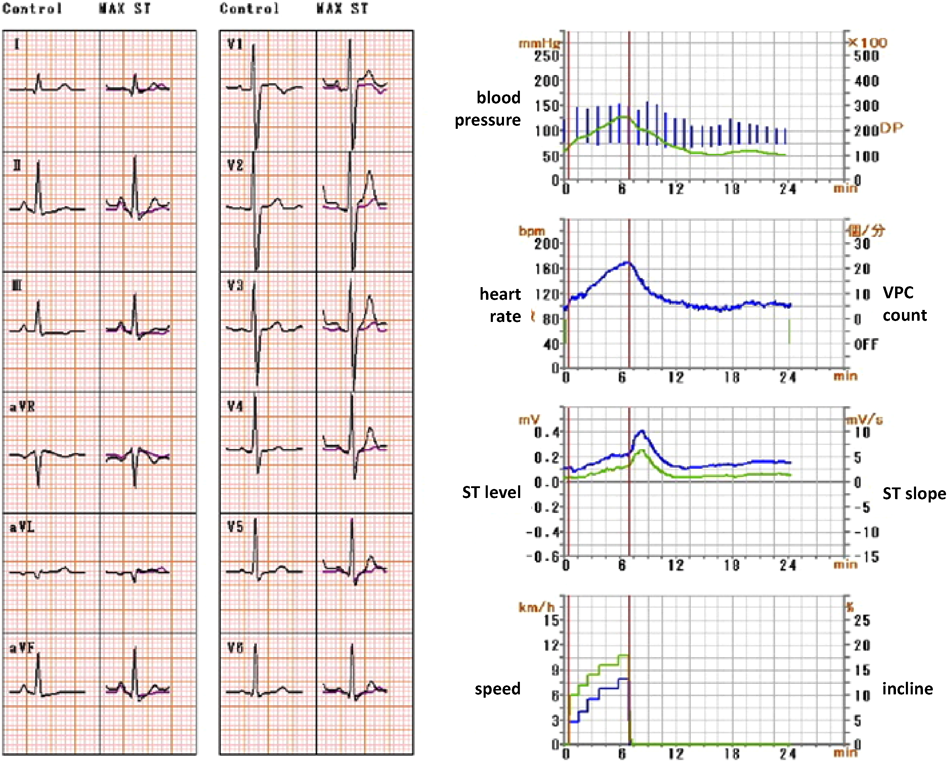Screen dimensions: 948x762
Task: Click the km/h unit label
Action: [x=529, y=606]
